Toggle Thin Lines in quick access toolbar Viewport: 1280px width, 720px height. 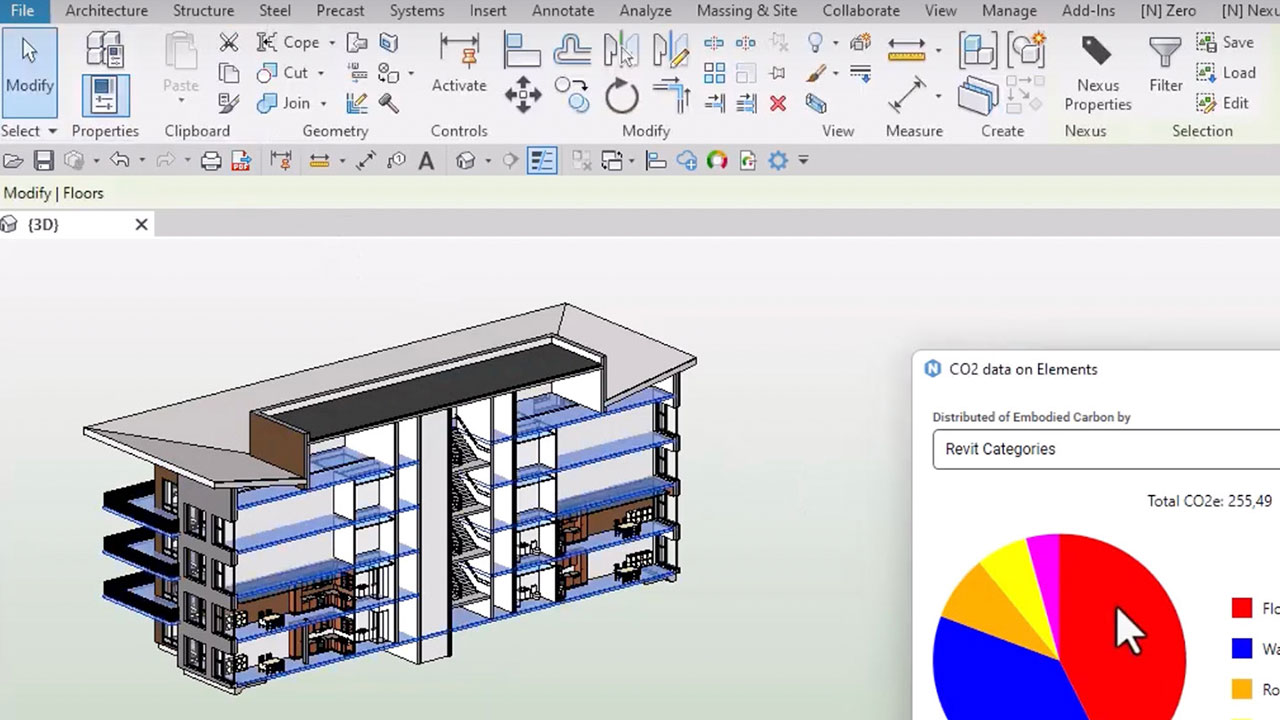click(x=541, y=161)
